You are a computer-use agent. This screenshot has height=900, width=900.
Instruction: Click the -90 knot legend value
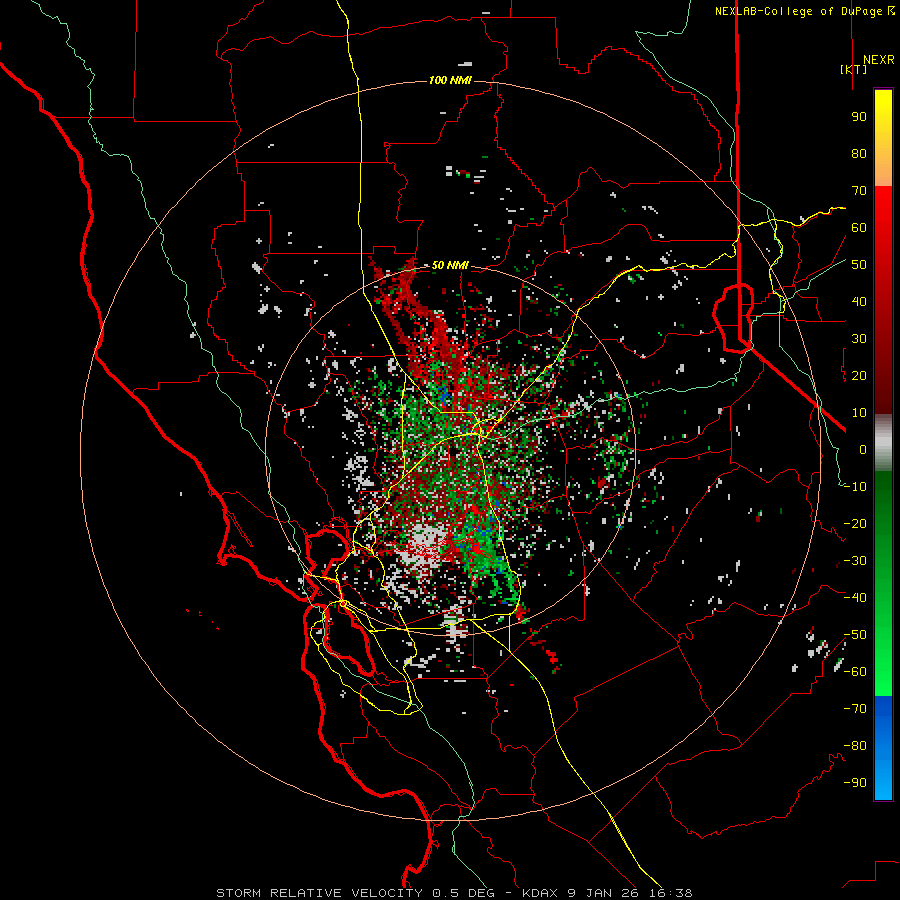tap(855, 783)
